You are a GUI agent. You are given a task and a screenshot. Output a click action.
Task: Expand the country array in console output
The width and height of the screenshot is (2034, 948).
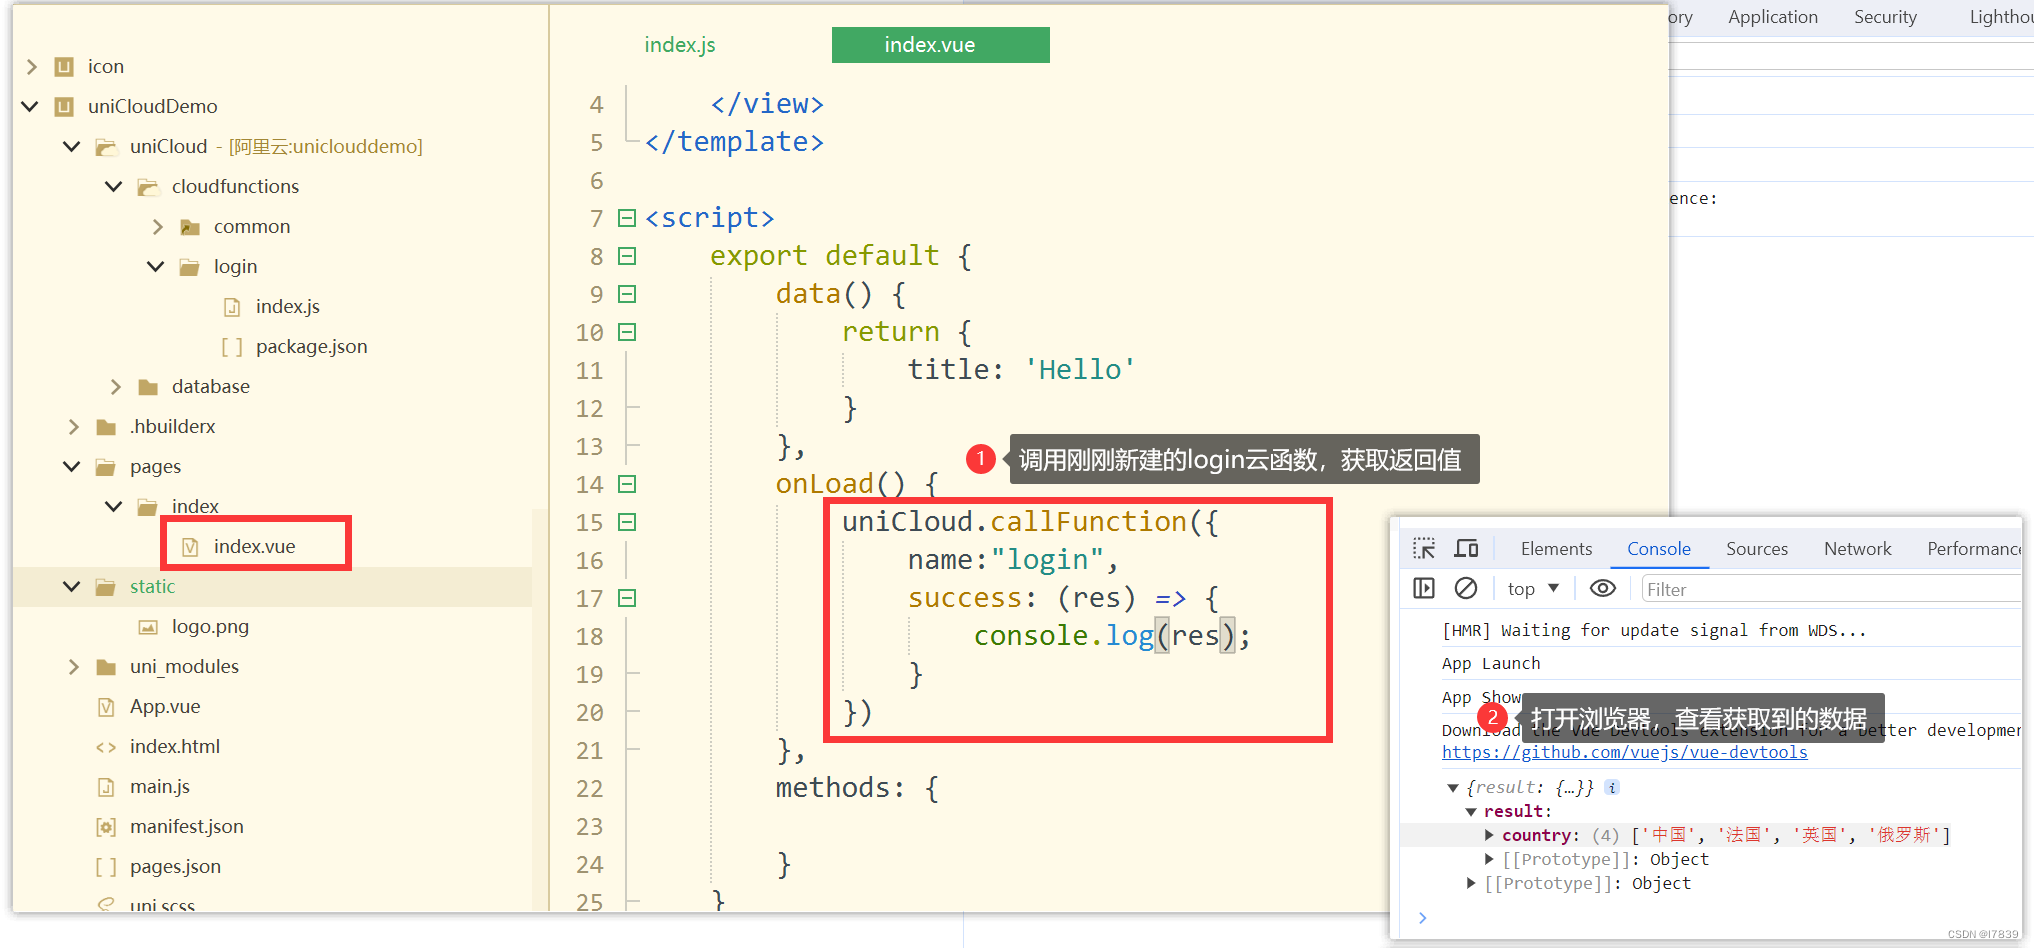tap(1488, 834)
